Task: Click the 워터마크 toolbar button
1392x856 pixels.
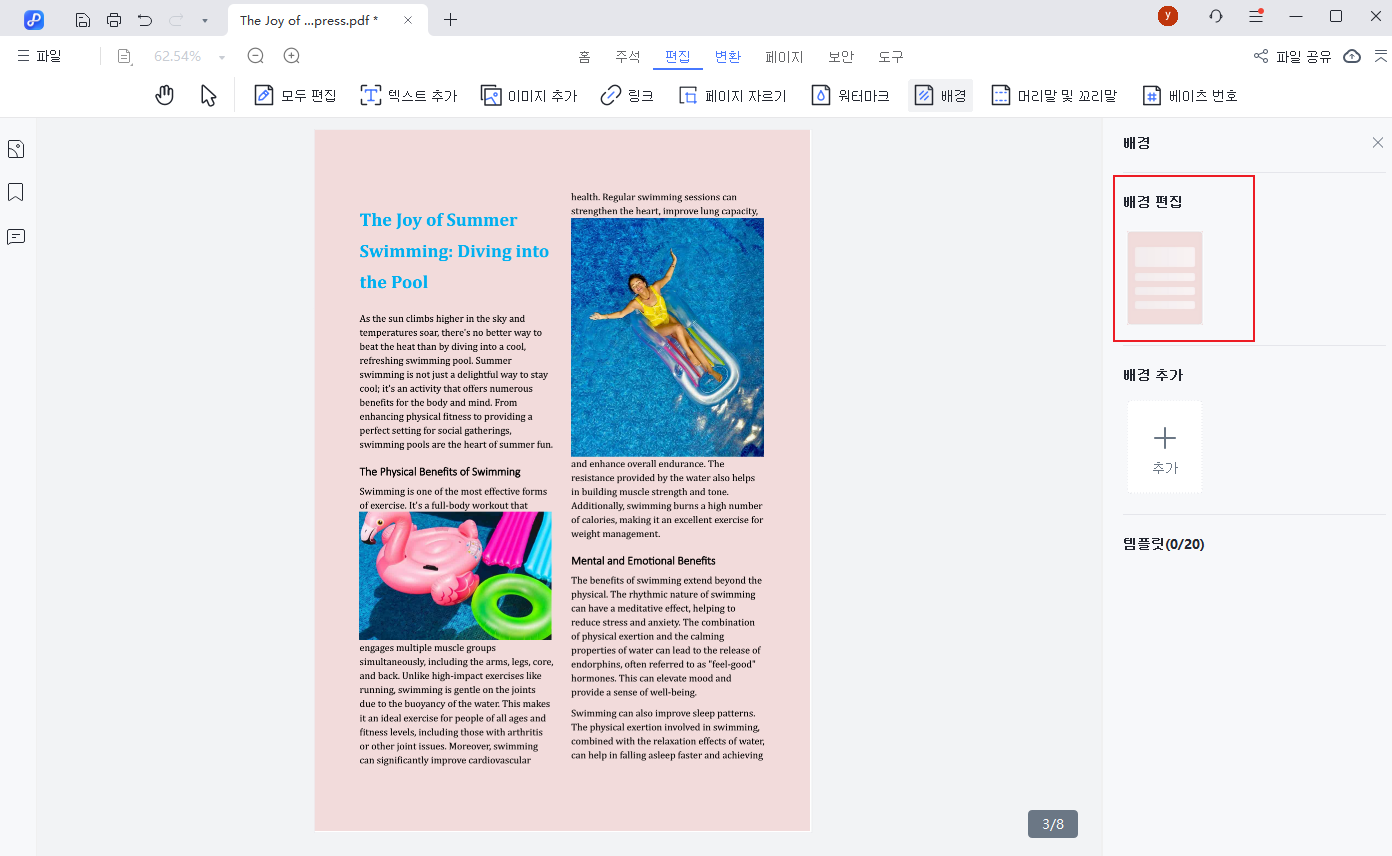Action: pyautogui.click(x=850, y=95)
